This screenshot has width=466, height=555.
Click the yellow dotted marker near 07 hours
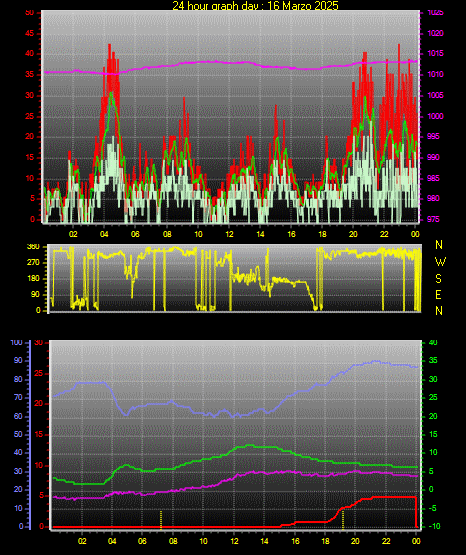pyautogui.click(x=161, y=520)
